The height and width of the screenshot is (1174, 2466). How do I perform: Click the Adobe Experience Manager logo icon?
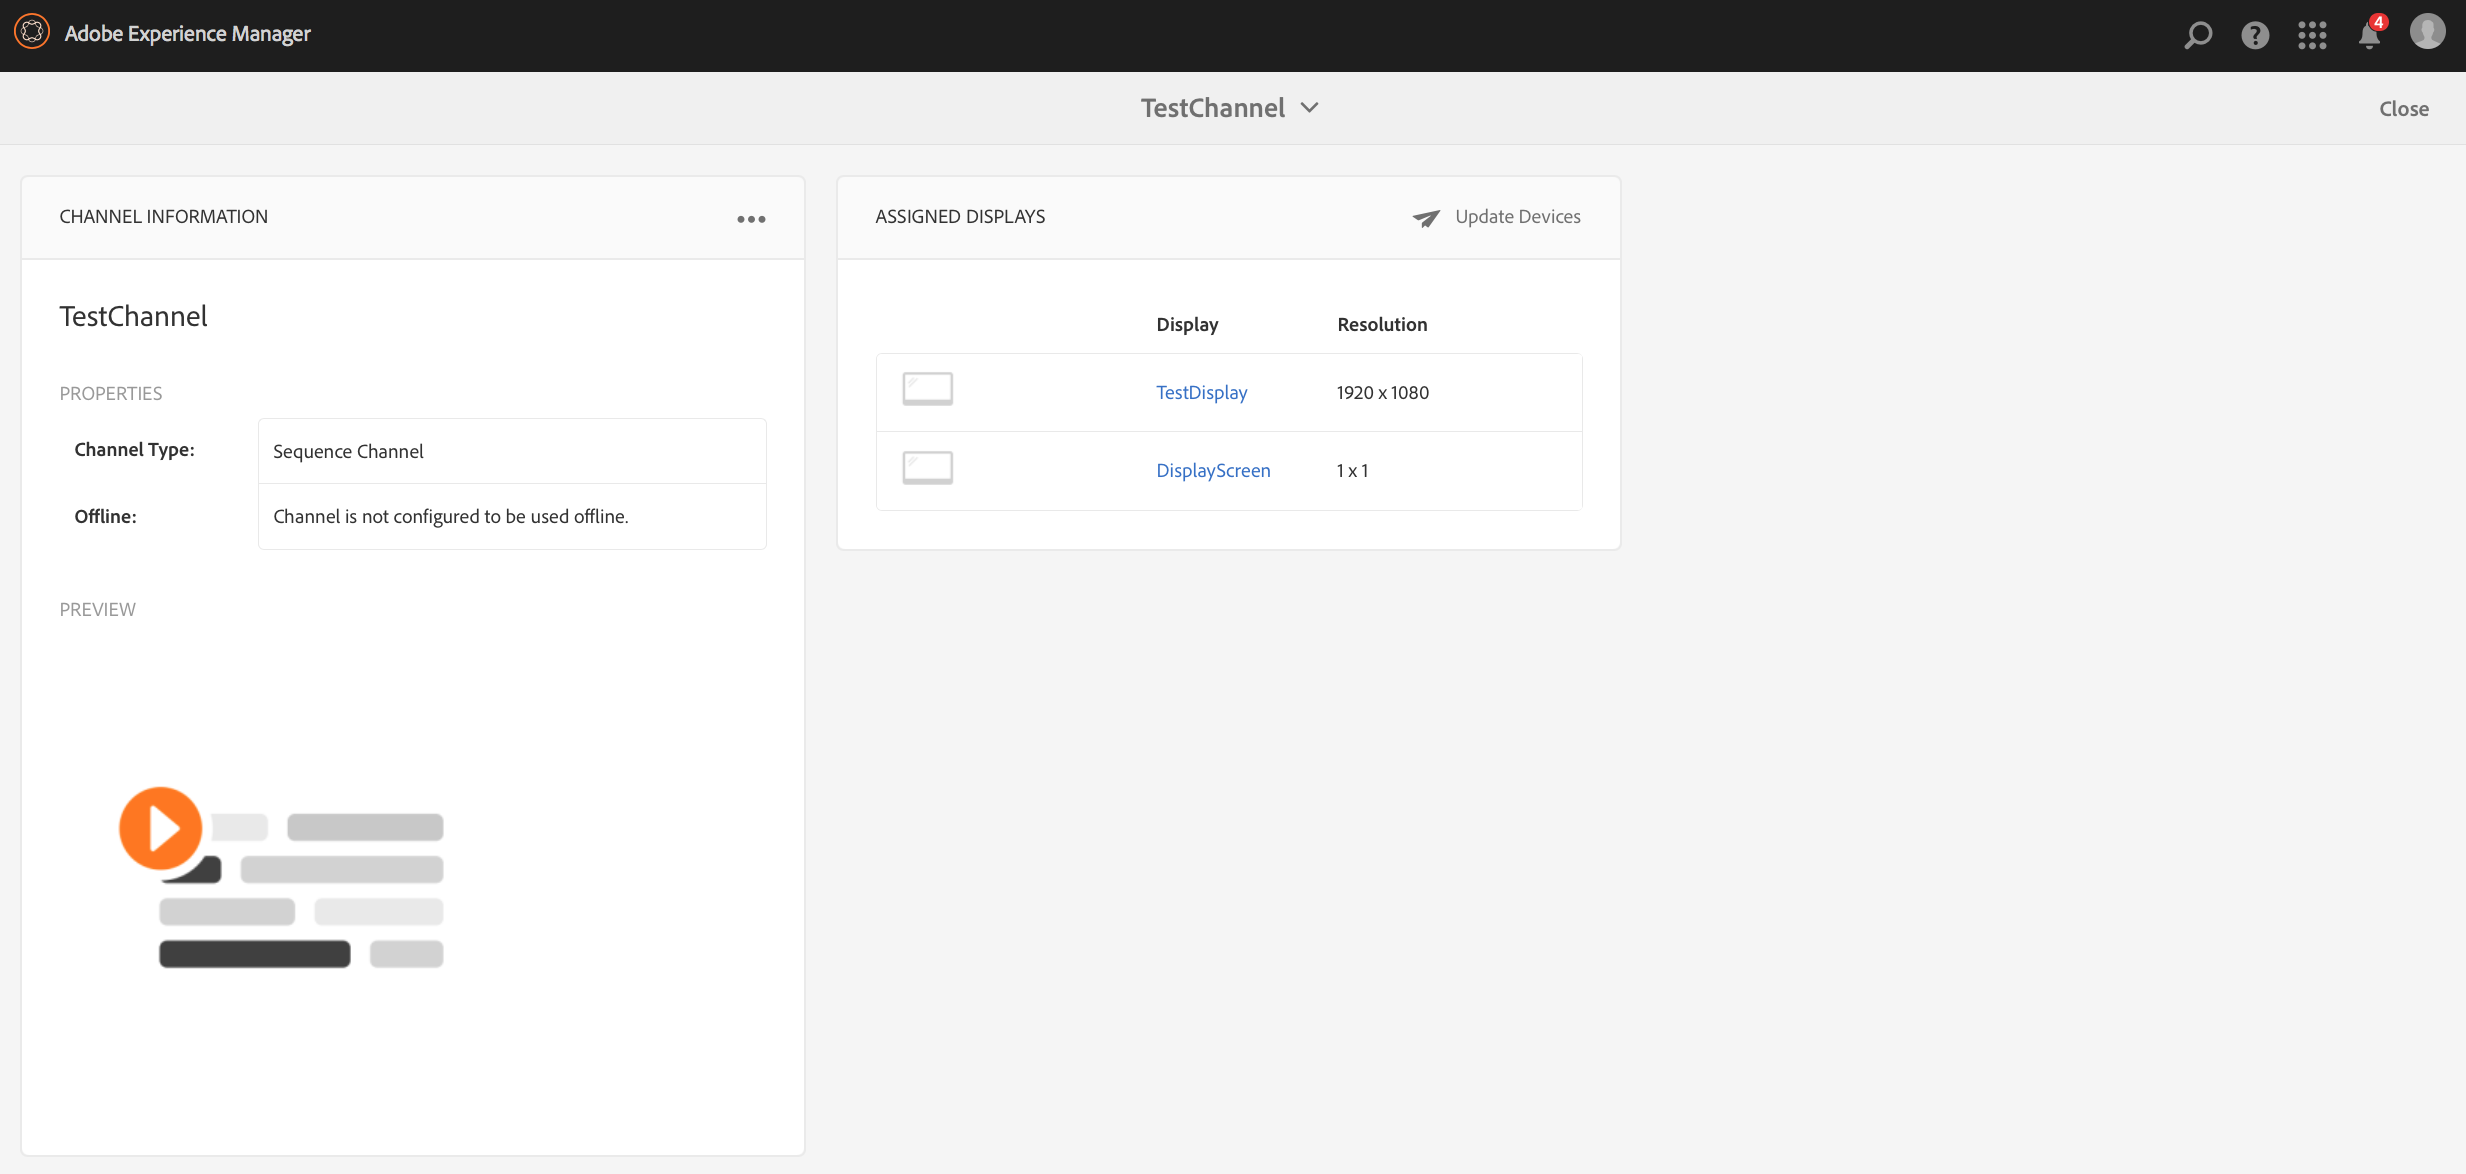(32, 33)
